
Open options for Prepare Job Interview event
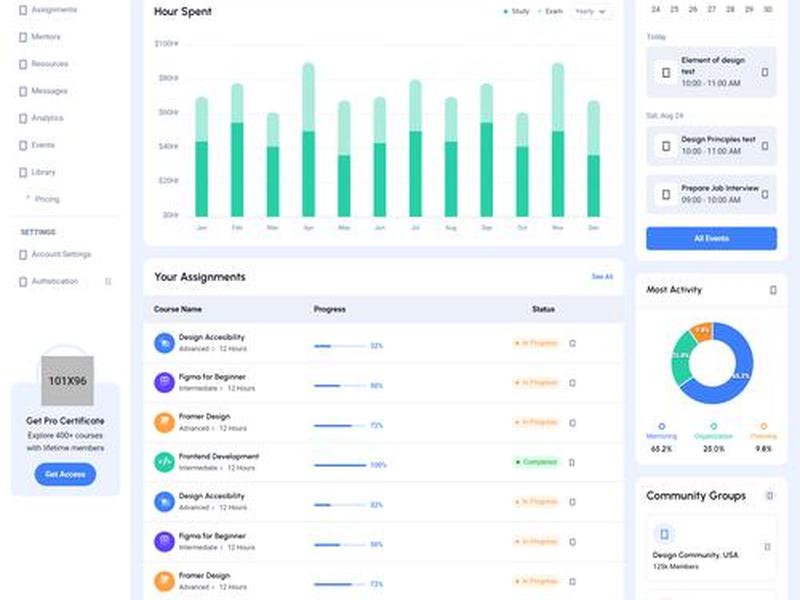765,194
